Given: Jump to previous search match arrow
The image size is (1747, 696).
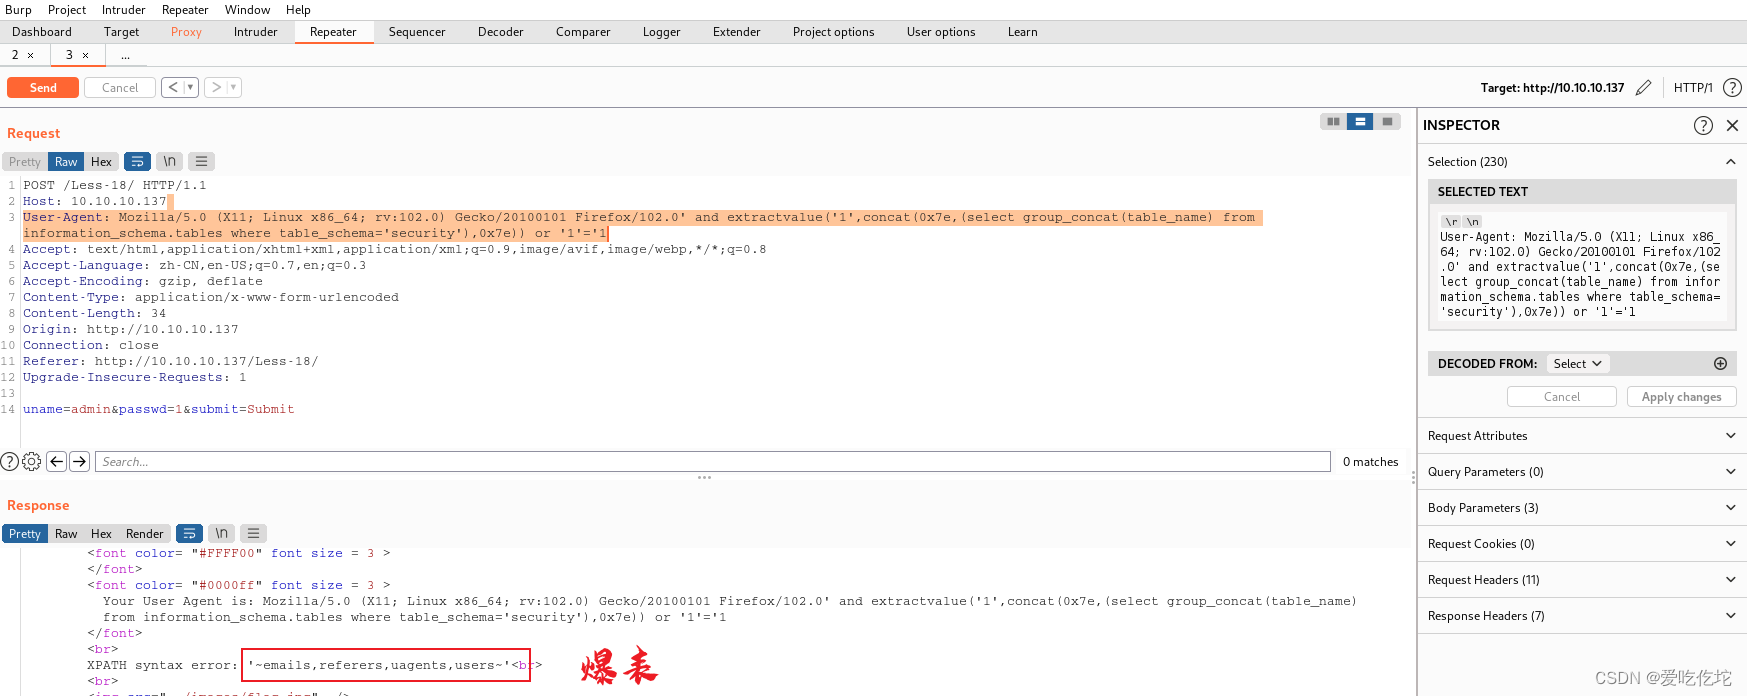Looking at the screenshot, I should [57, 461].
